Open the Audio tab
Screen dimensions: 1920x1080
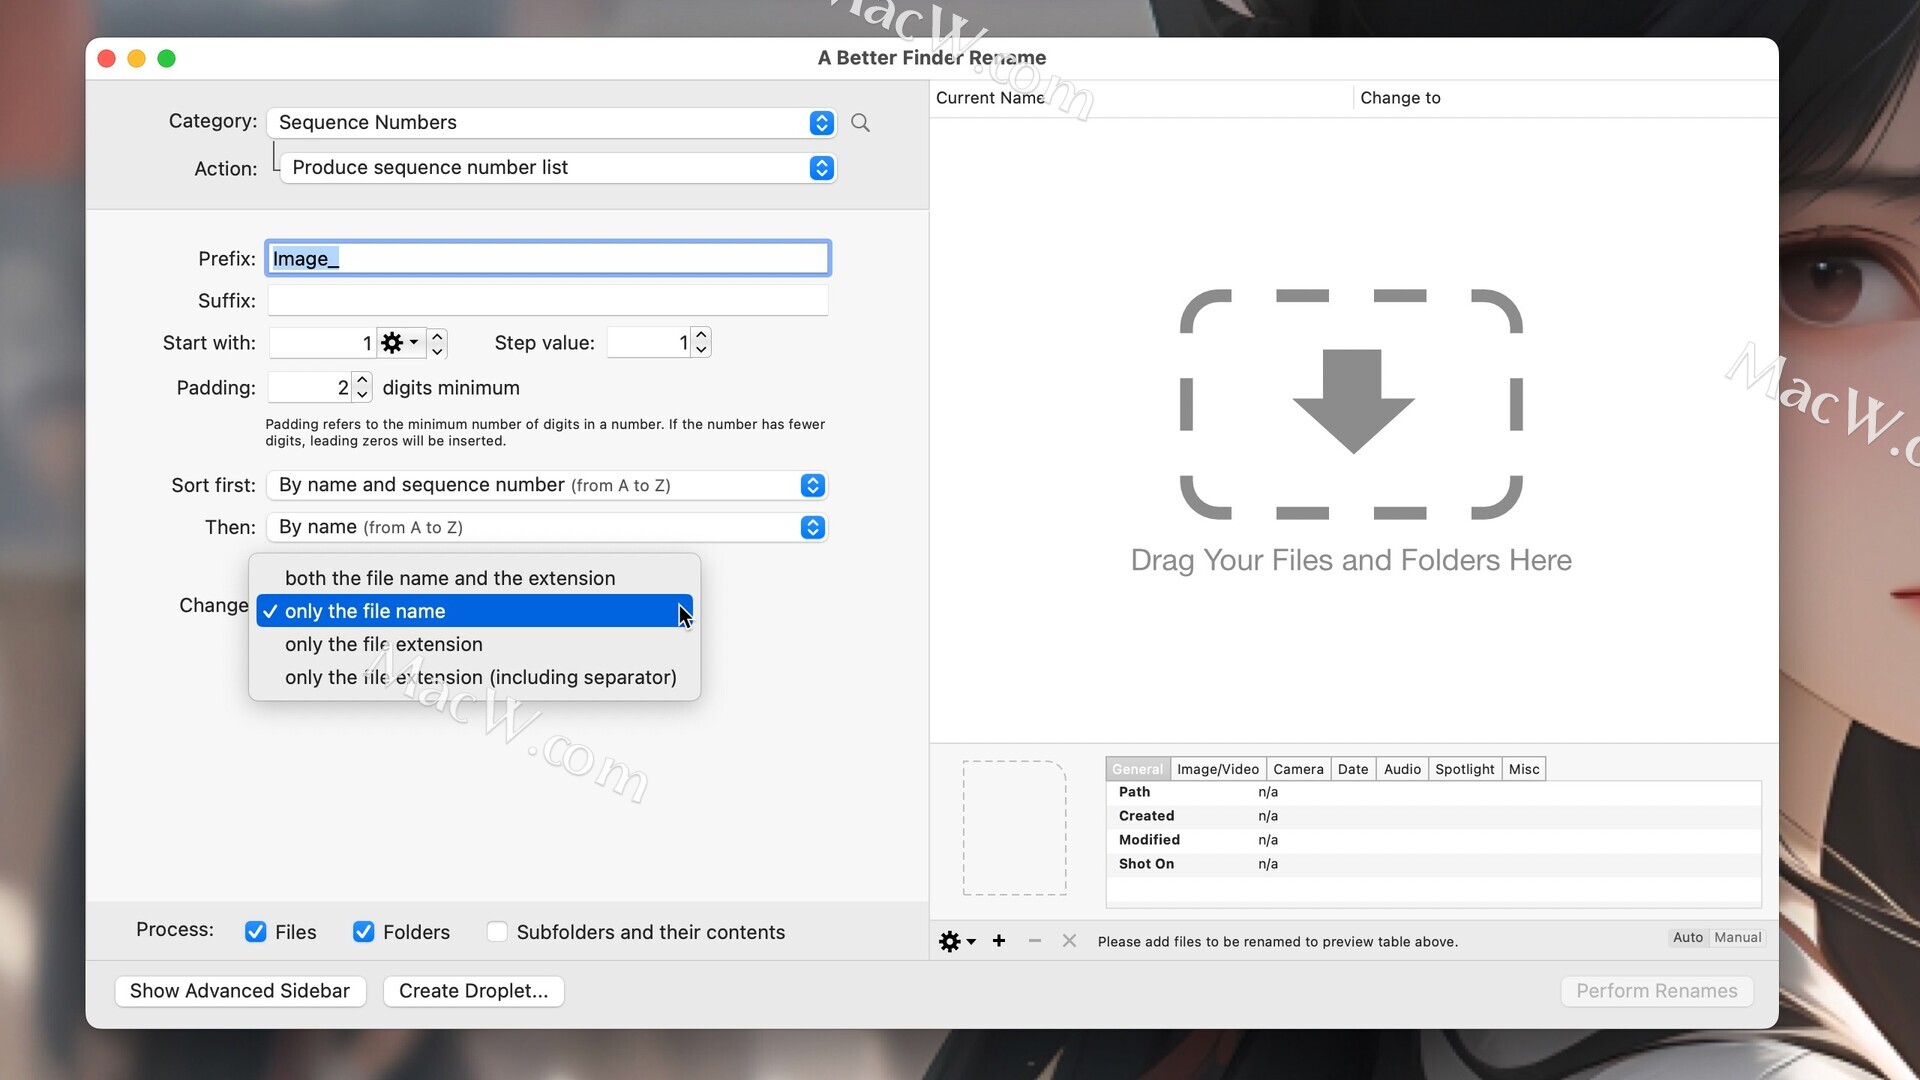[1402, 769]
